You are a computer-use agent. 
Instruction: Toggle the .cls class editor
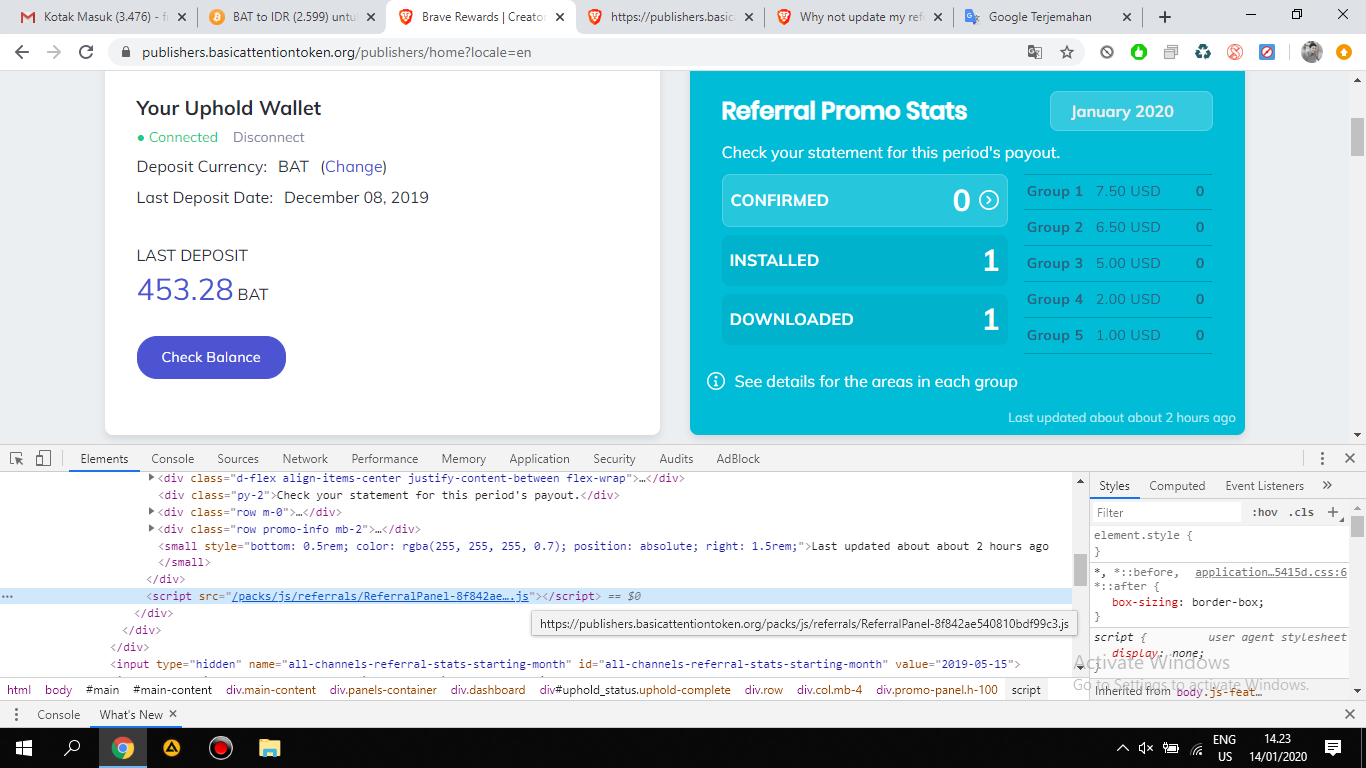click(x=1302, y=512)
